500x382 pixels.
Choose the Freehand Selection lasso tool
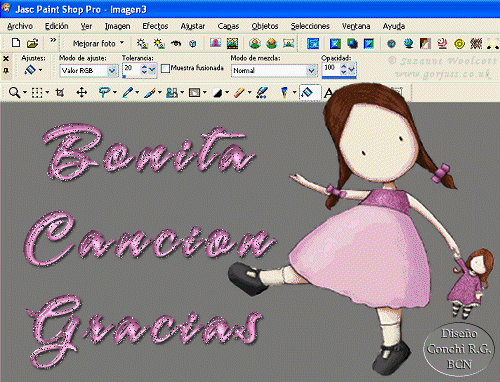click(x=104, y=92)
